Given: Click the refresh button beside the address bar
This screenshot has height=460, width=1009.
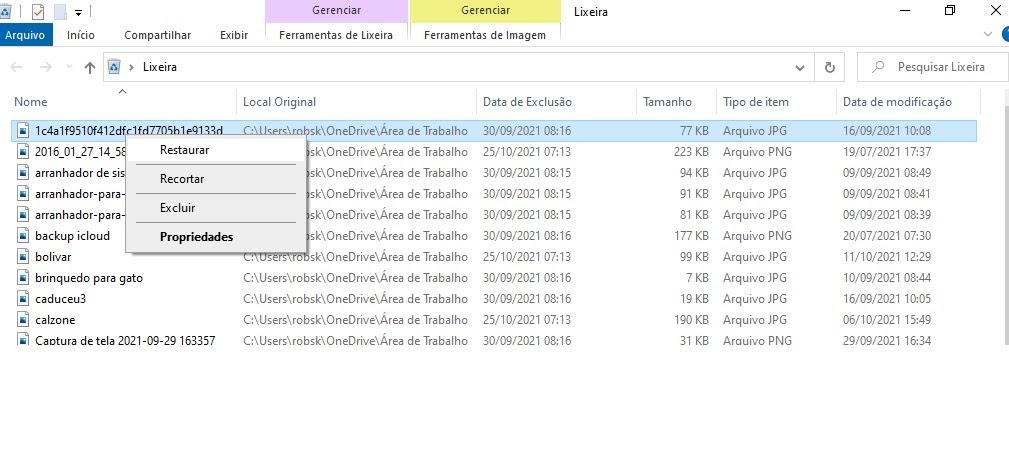Looking at the screenshot, I should click(829, 67).
